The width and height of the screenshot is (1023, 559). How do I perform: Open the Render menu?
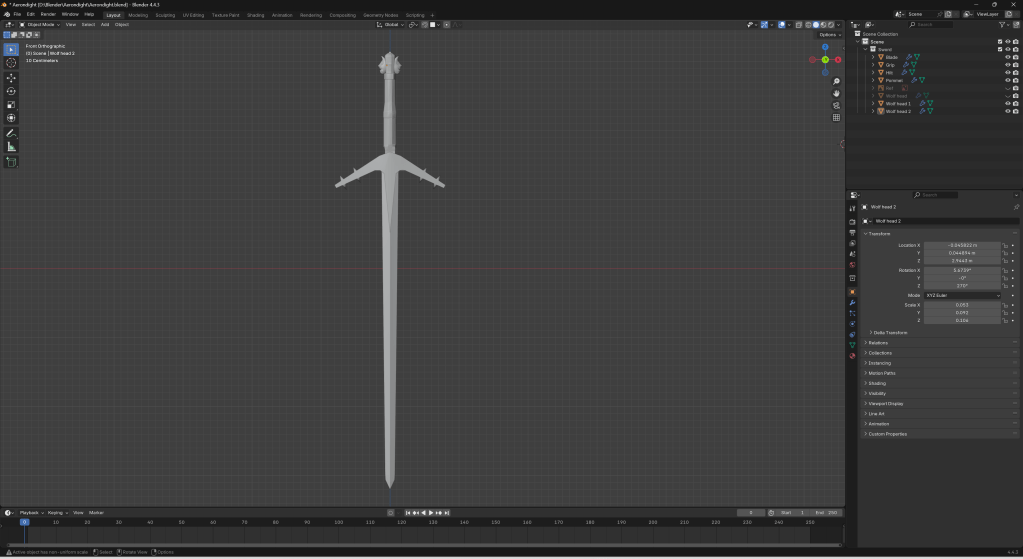coord(48,15)
